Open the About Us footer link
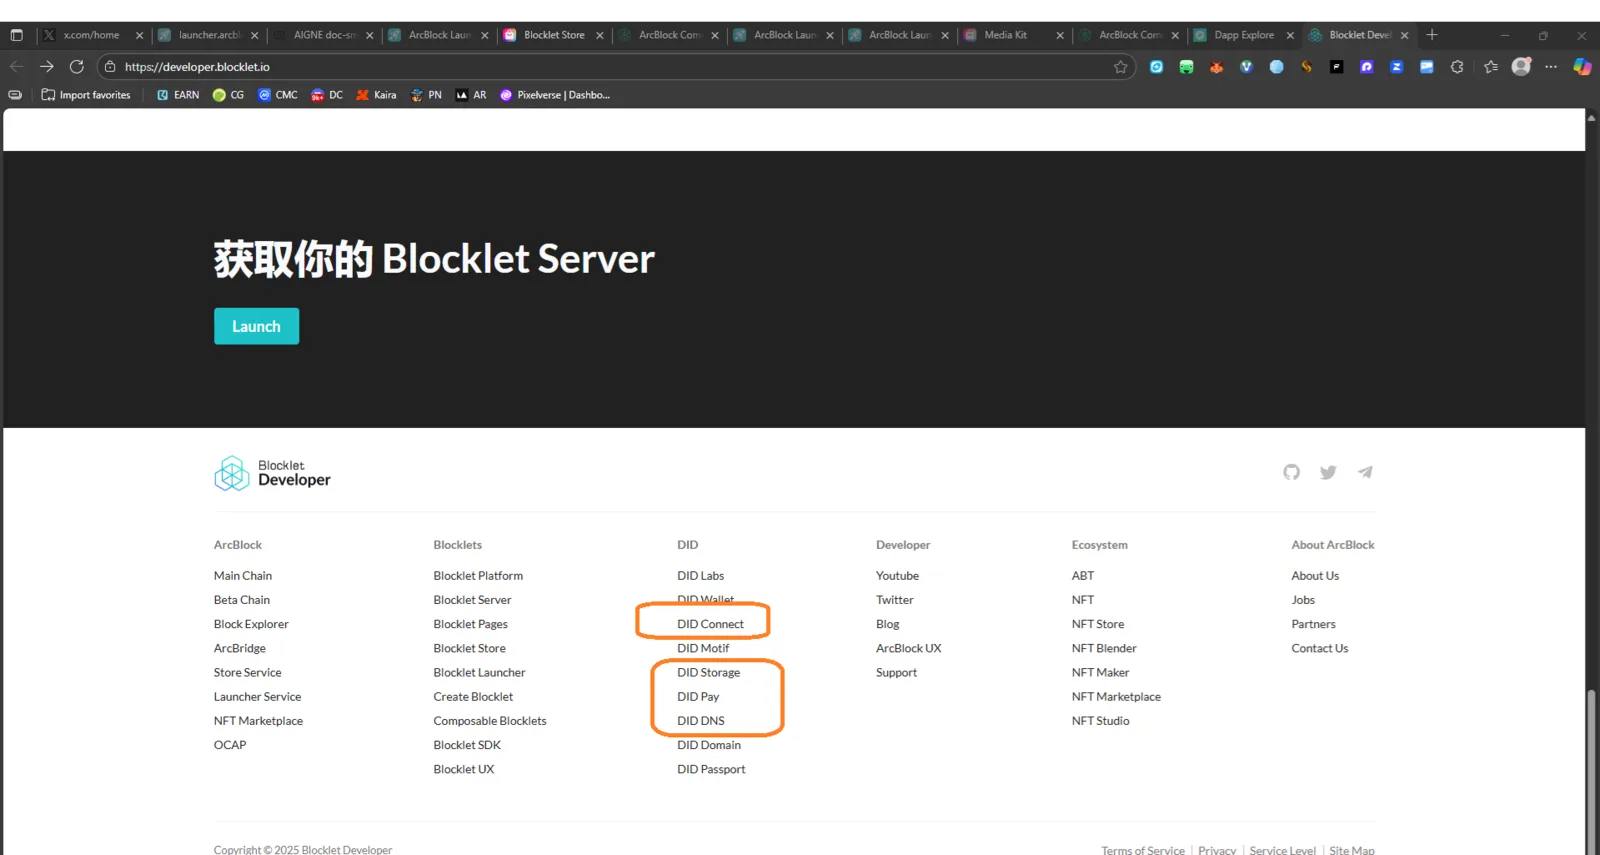This screenshot has width=1600, height=855. [1315, 576]
